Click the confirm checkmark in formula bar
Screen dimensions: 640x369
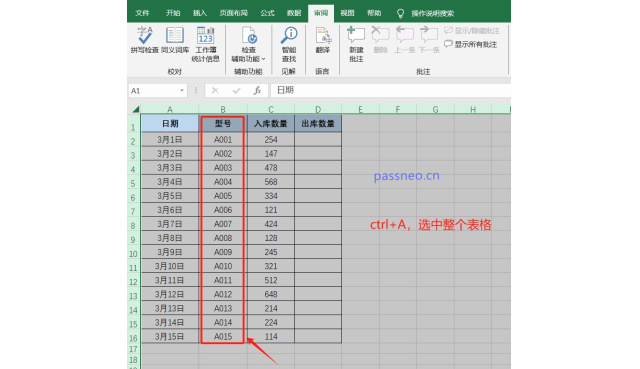coord(236,90)
